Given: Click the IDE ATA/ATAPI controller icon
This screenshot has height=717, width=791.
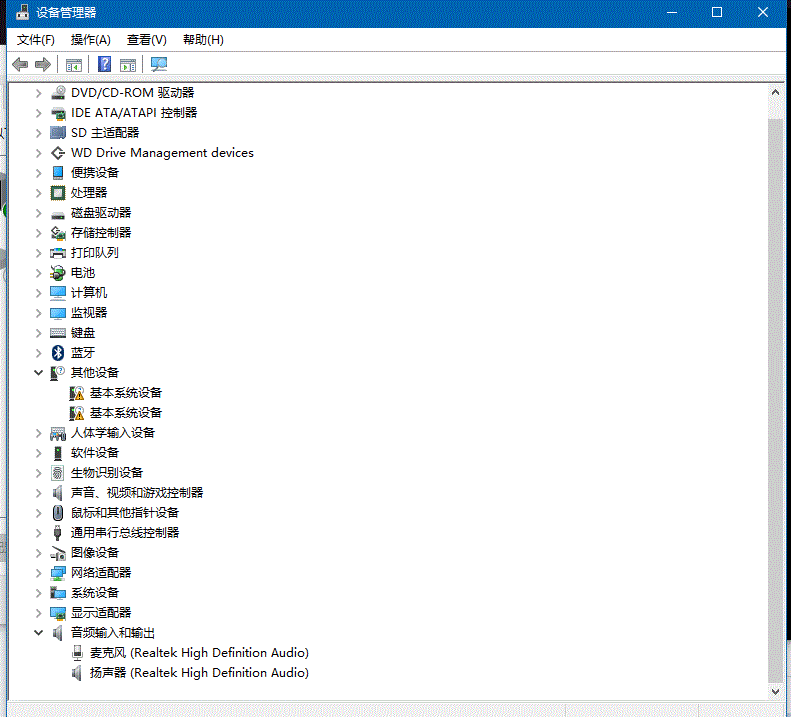Looking at the screenshot, I should pyautogui.click(x=58, y=113).
